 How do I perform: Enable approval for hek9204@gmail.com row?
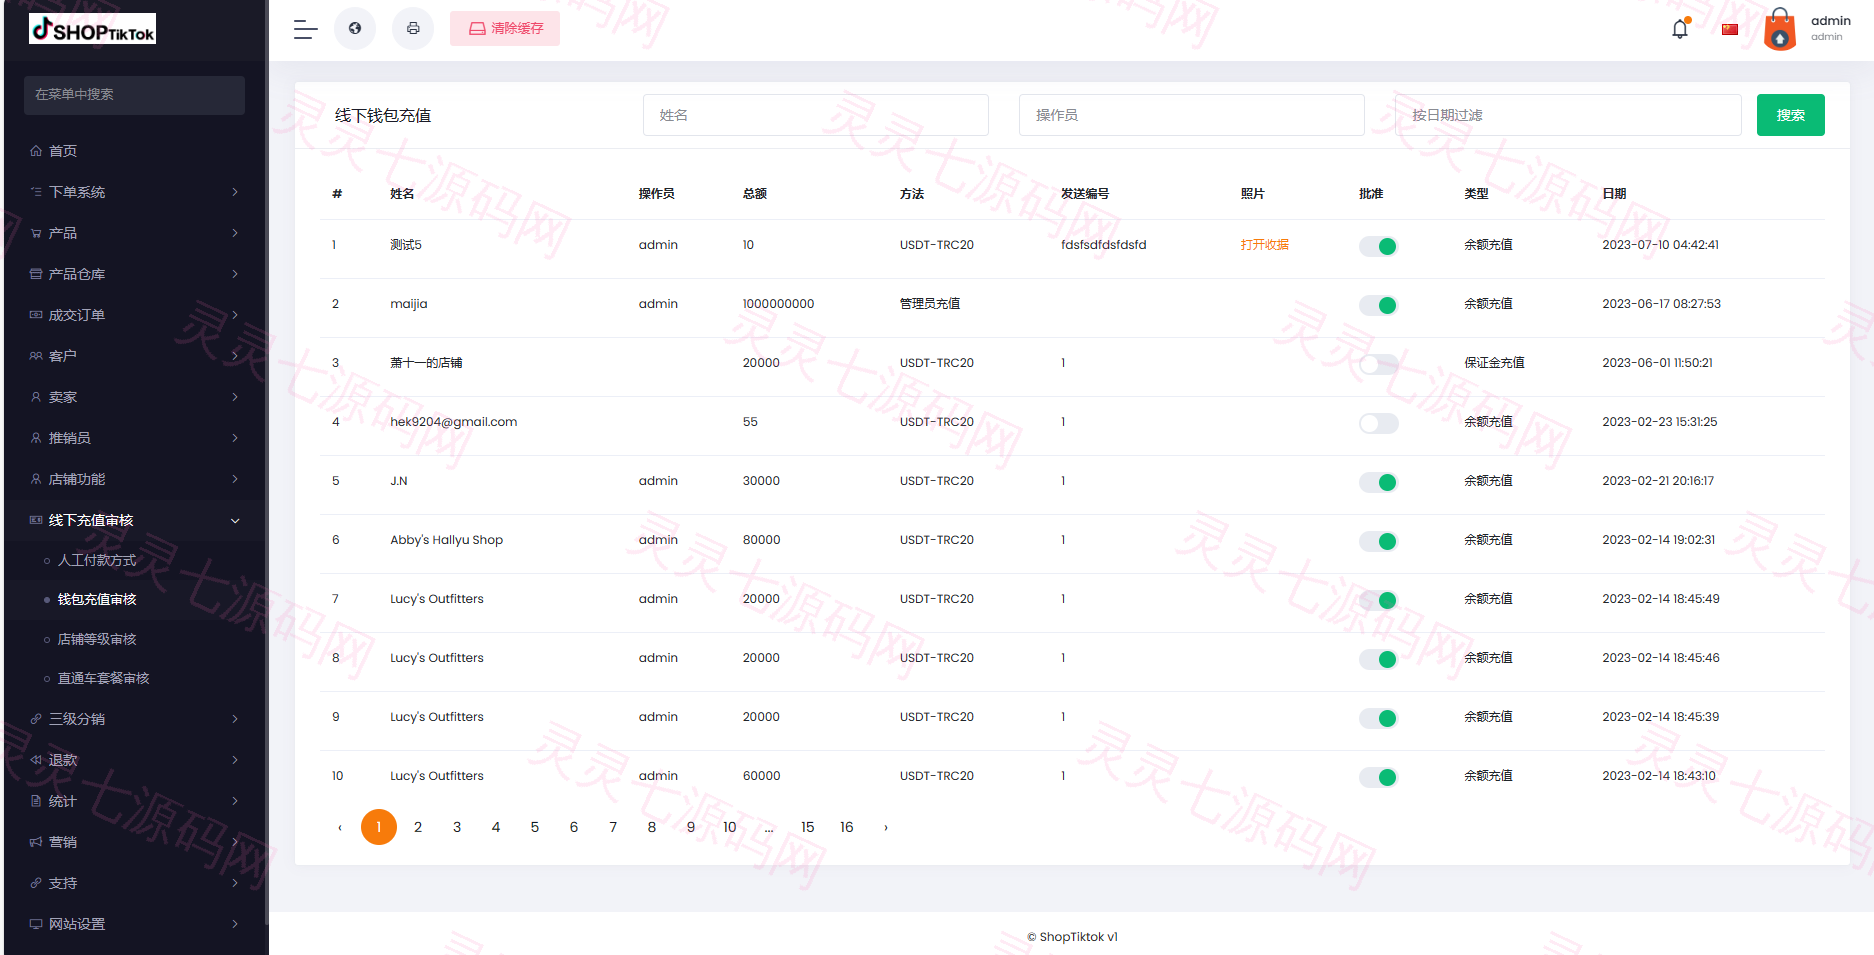[x=1378, y=423]
